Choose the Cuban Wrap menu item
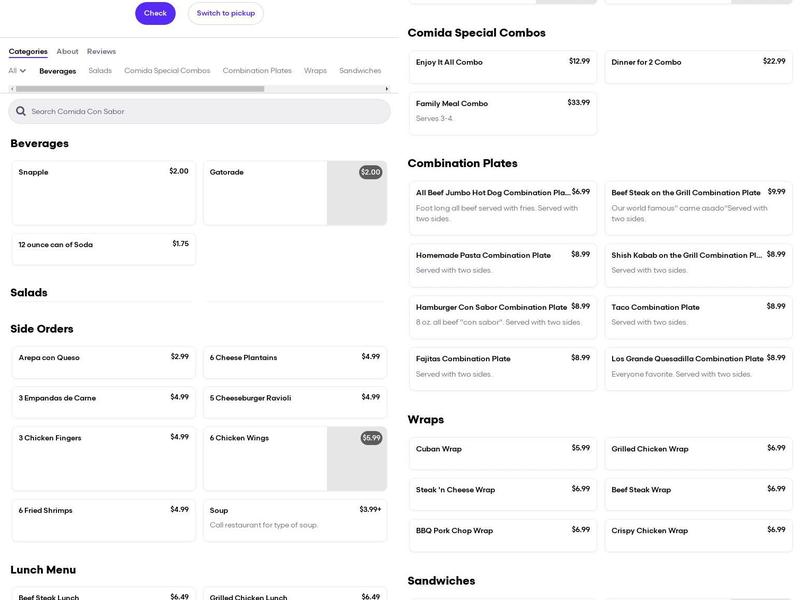This screenshot has width=800, height=600. 502,454
